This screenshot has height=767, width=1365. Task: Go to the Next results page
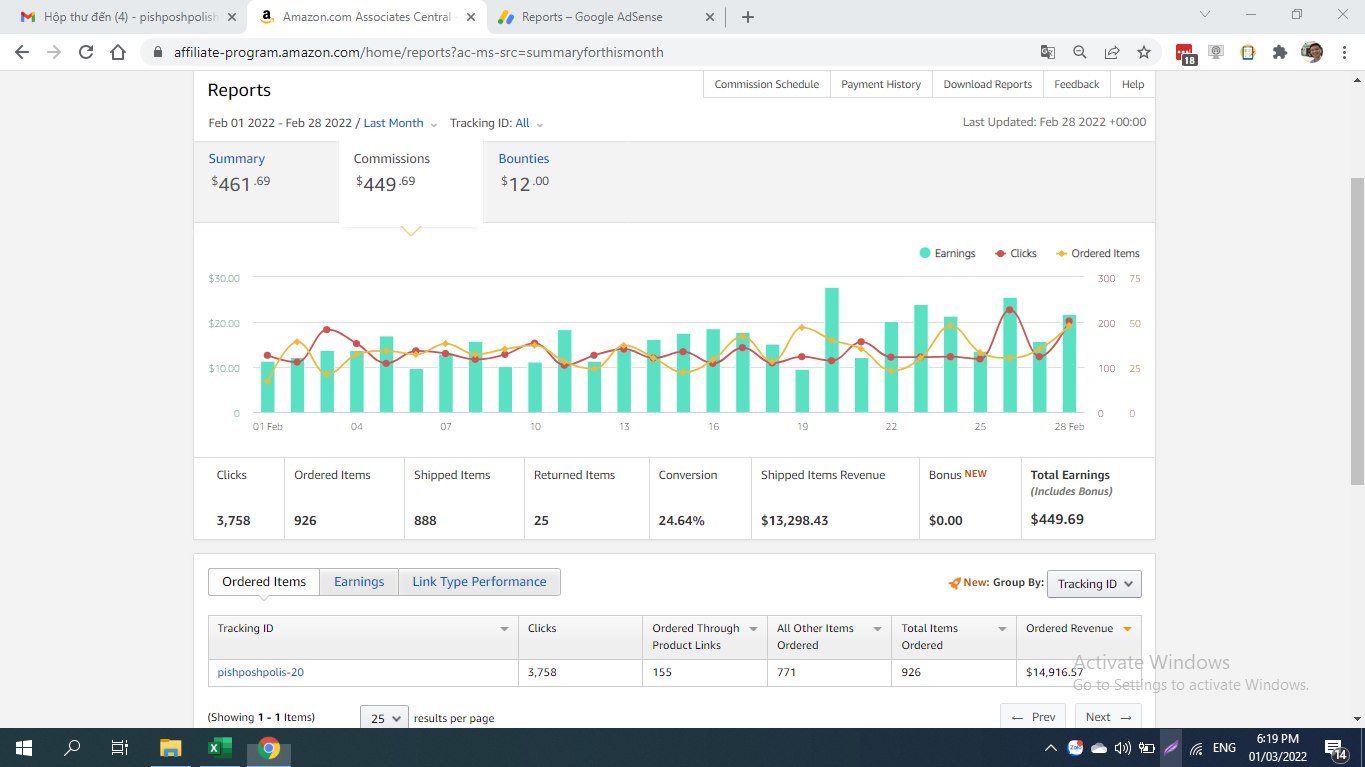1108,717
